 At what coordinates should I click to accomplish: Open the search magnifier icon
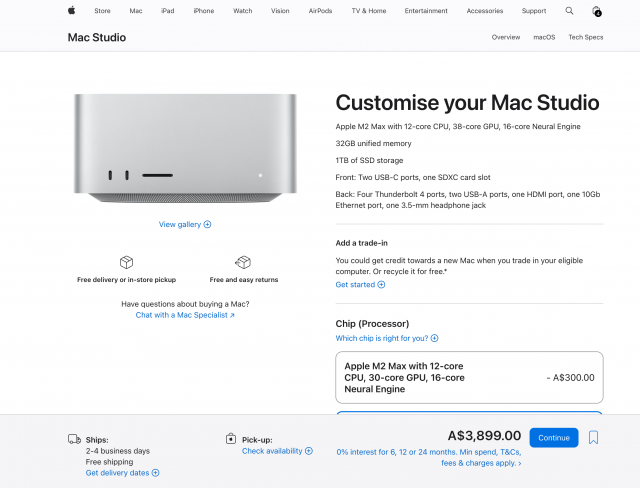coord(569,11)
